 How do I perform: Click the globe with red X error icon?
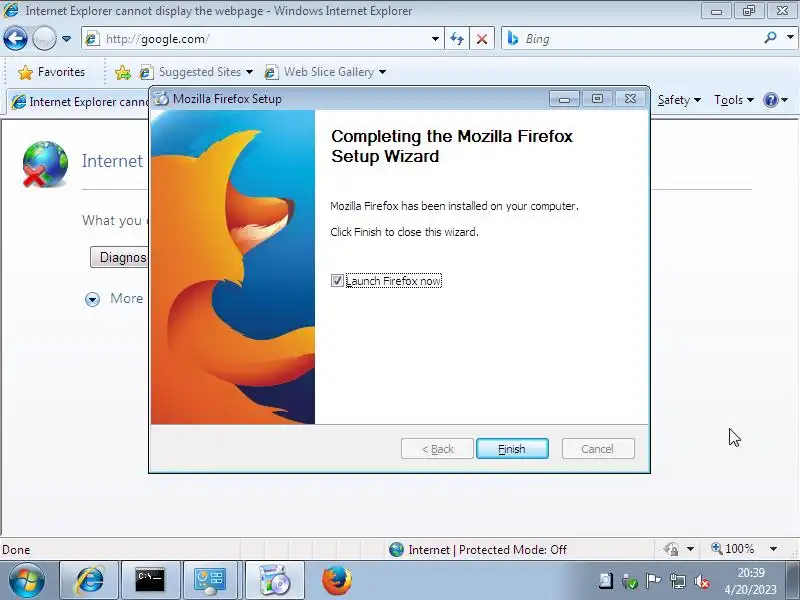click(45, 164)
